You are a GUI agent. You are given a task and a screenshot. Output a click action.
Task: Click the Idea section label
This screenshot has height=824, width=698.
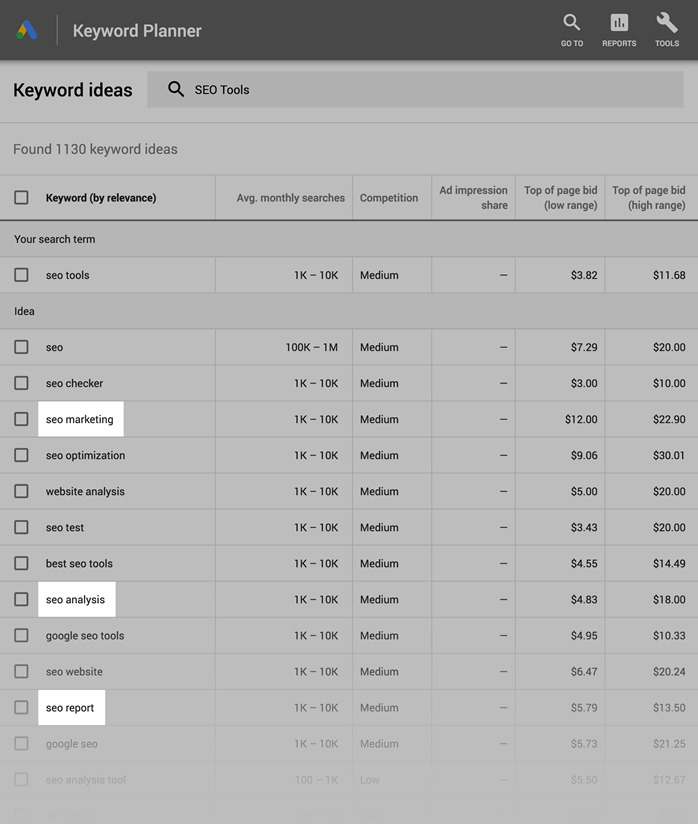24,311
